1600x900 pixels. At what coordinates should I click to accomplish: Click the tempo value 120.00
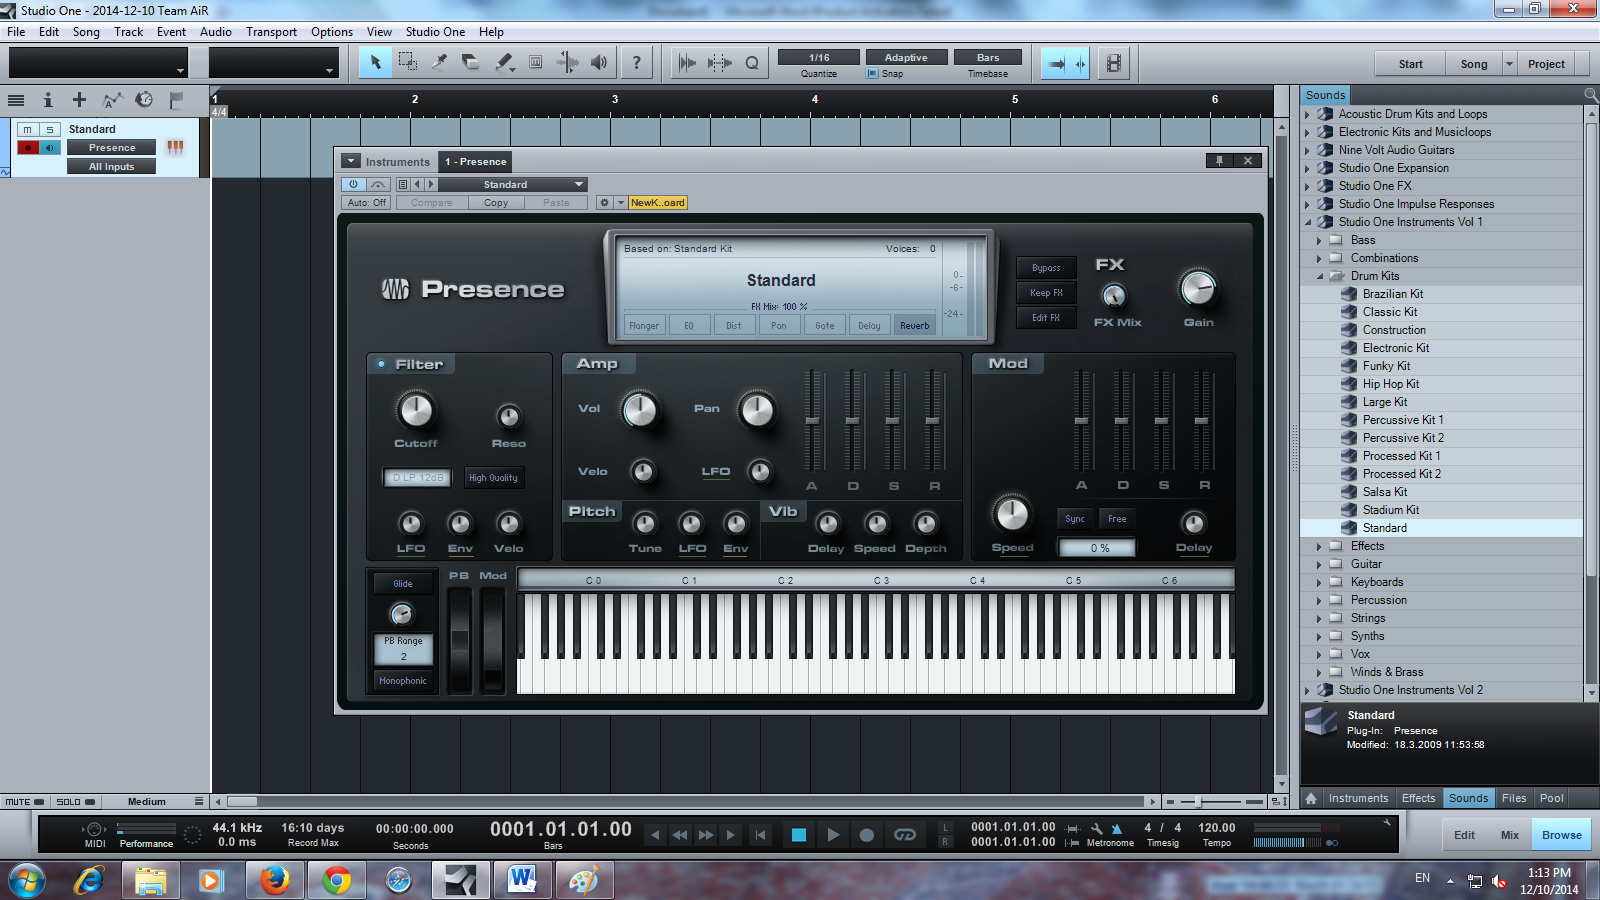pyautogui.click(x=1216, y=827)
